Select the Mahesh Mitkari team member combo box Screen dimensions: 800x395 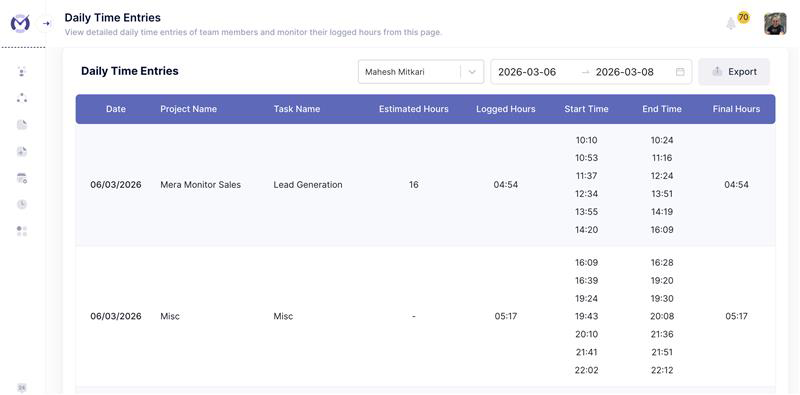point(421,72)
